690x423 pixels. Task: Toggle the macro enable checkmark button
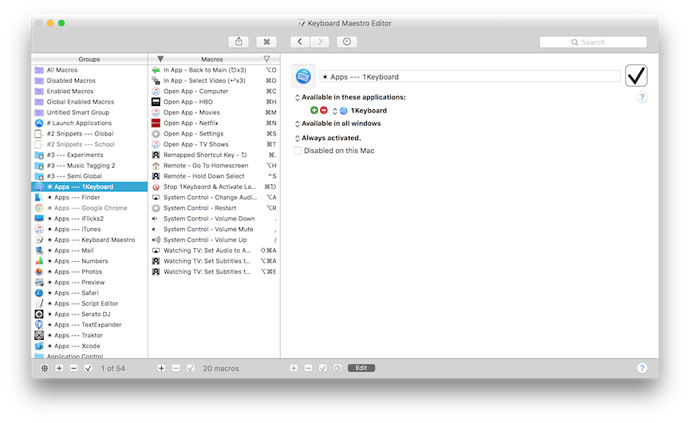point(190,368)
